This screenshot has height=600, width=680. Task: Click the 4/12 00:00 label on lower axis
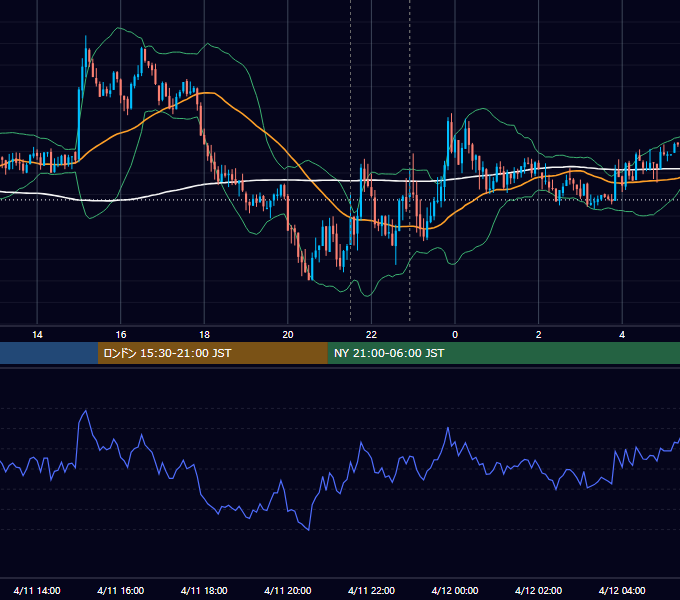(454, 590)
